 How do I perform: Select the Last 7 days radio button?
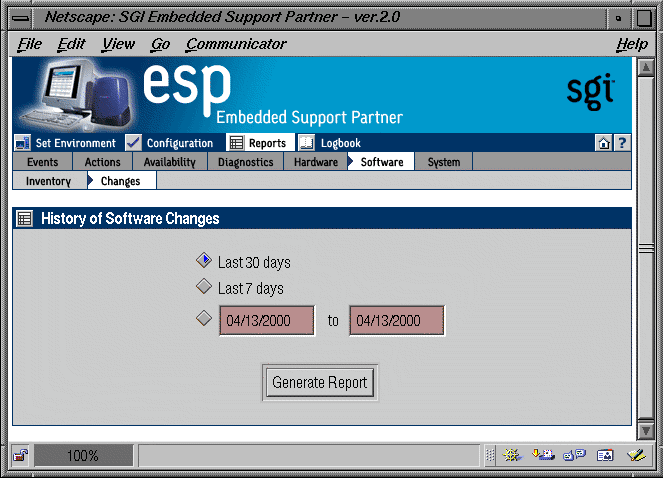click(x=204, y=286)
